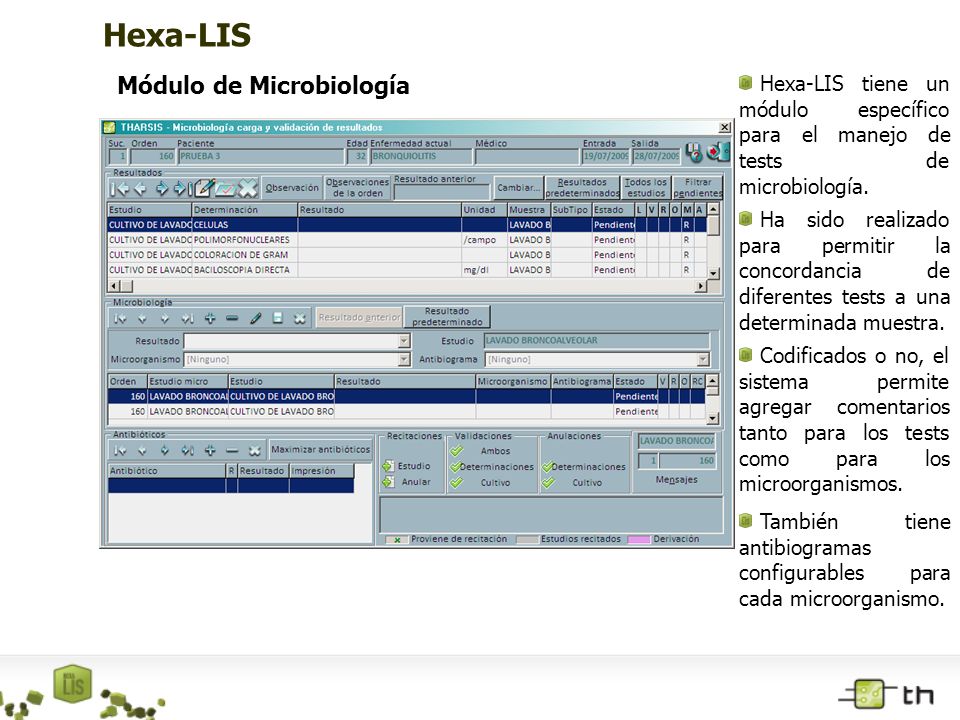Go to first record in Microbiología toolbar

(x=120, y=318)
